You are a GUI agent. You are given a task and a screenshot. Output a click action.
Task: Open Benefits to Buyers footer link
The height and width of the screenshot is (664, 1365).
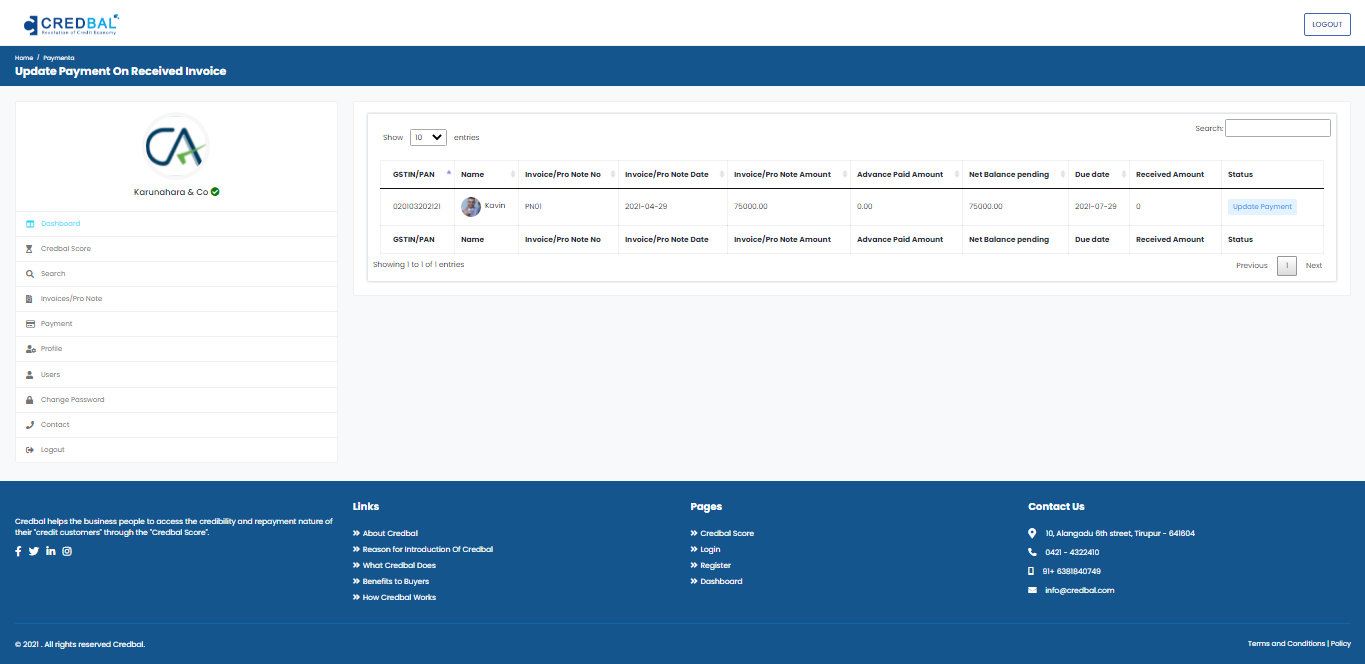(x=395, y=582)
